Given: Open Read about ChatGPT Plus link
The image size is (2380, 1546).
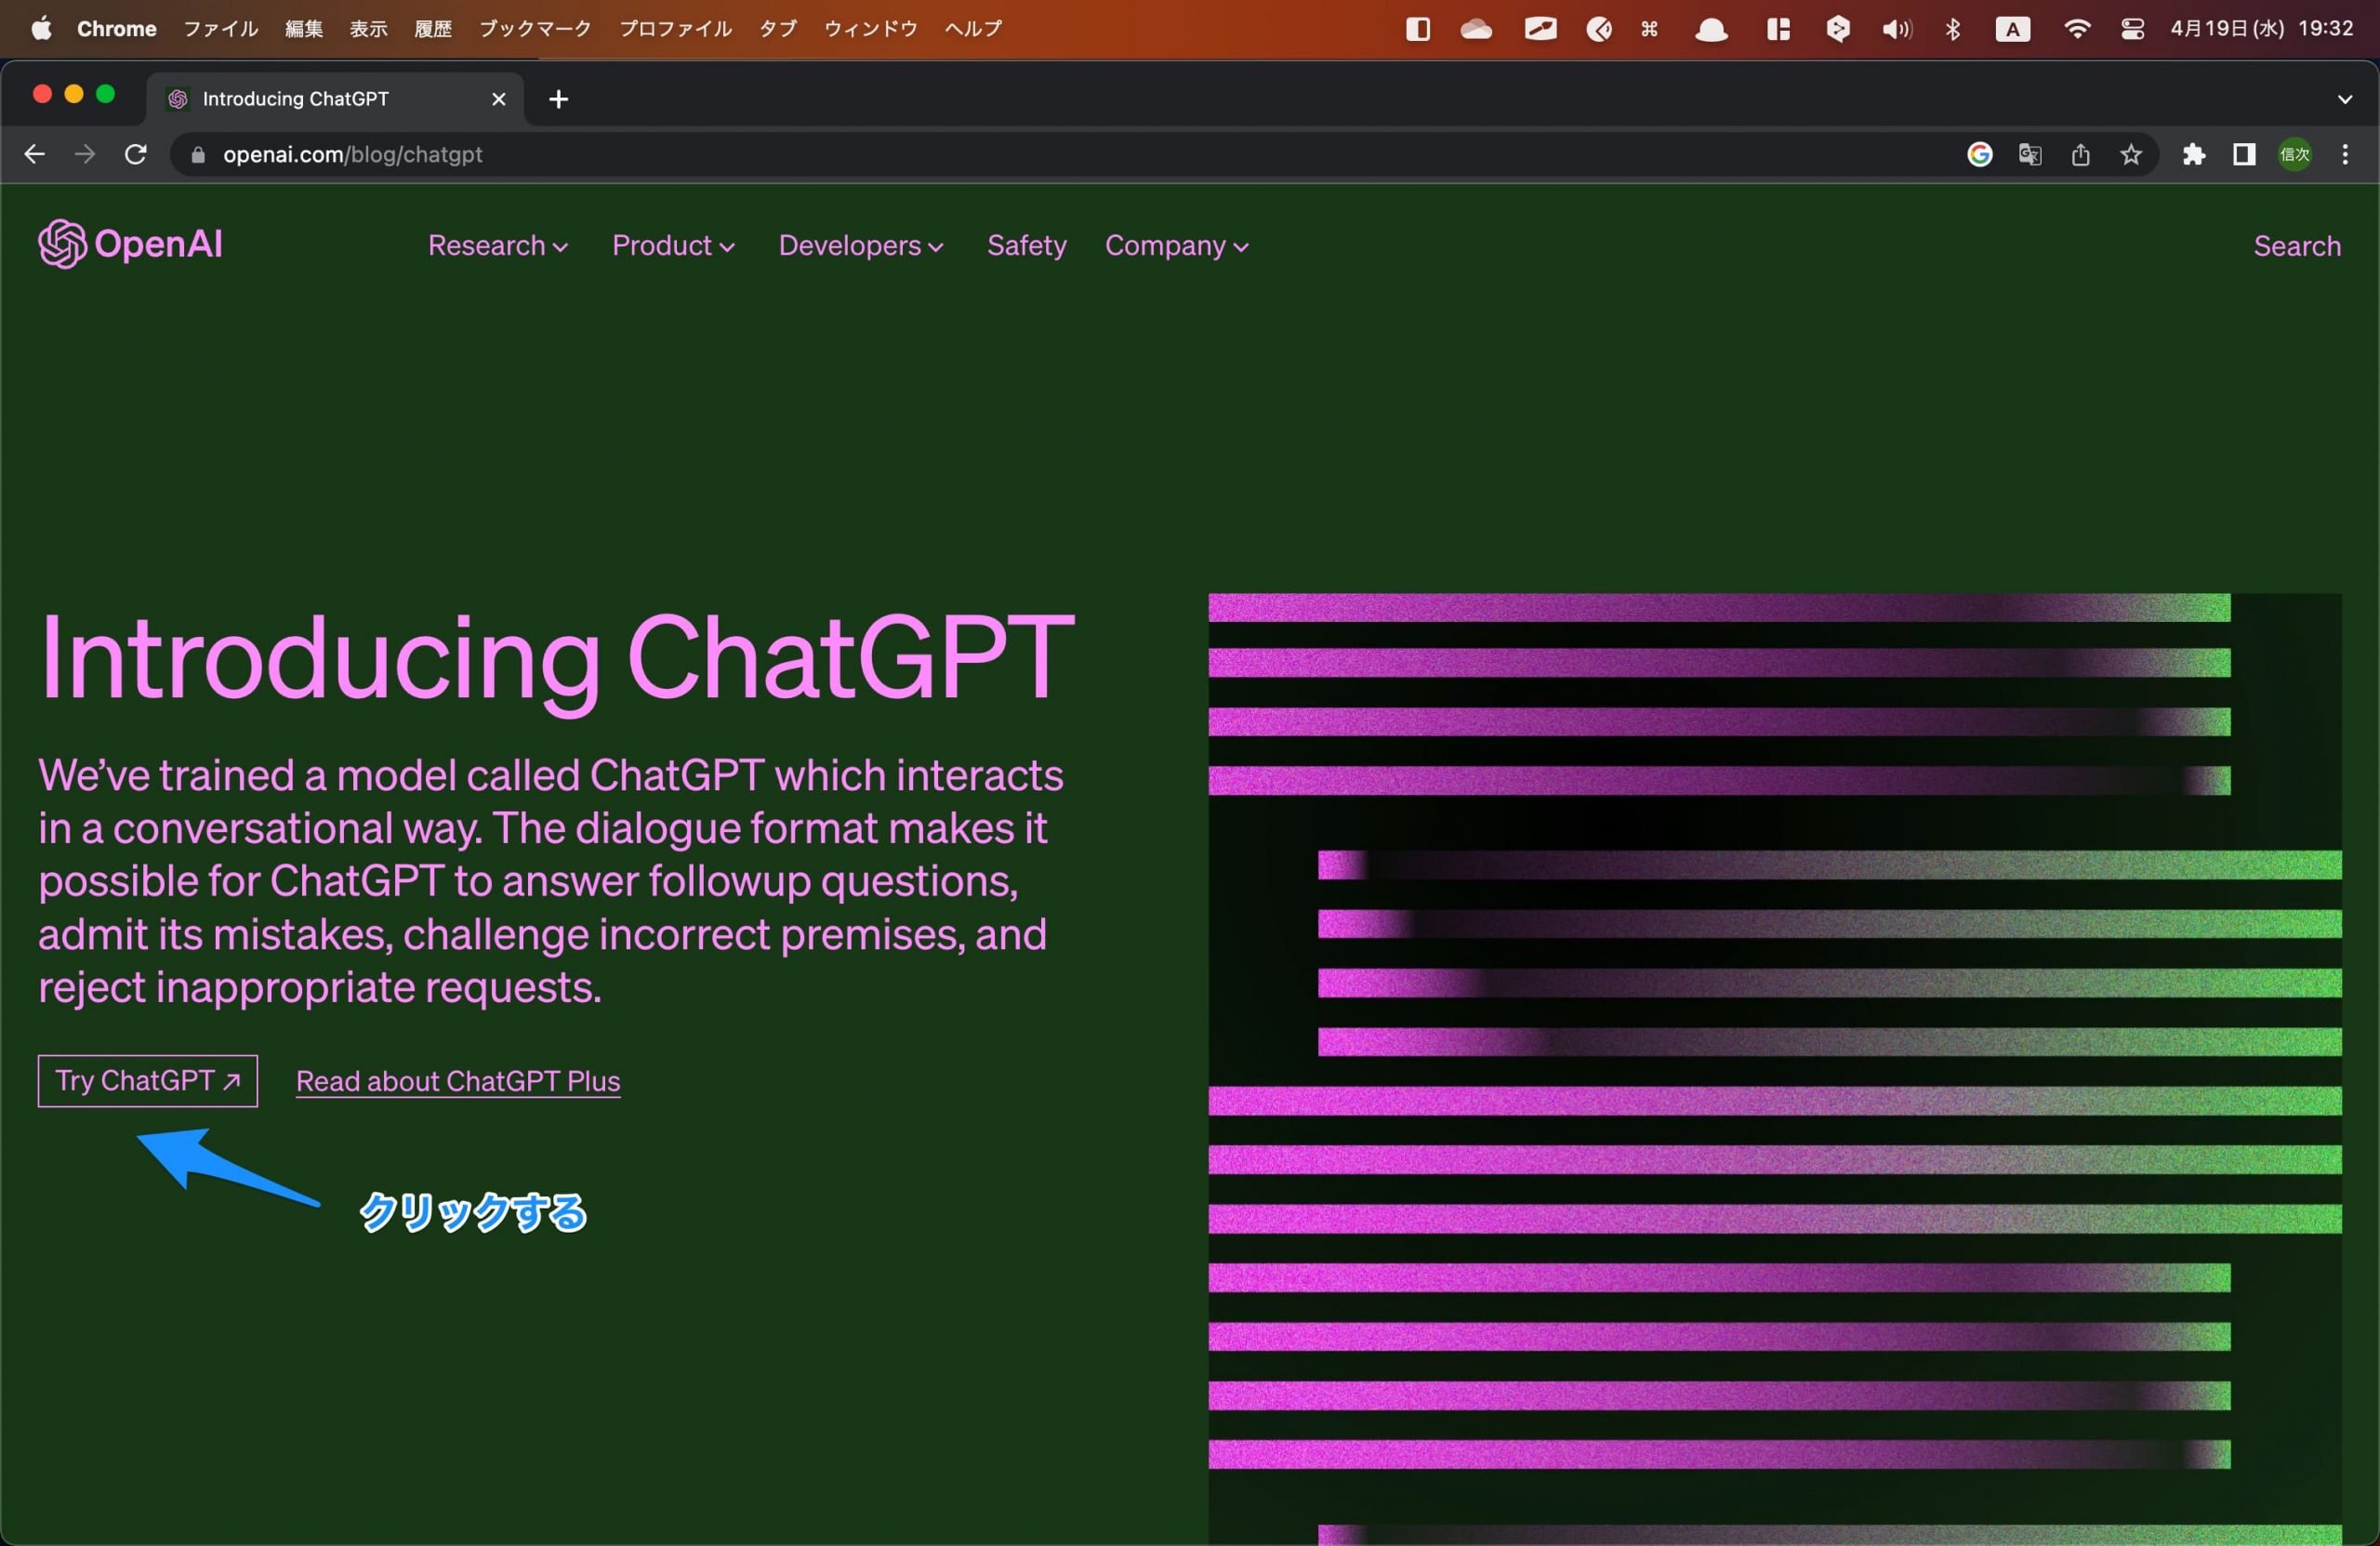Looking at the screenshot, I should point(458,1081).
